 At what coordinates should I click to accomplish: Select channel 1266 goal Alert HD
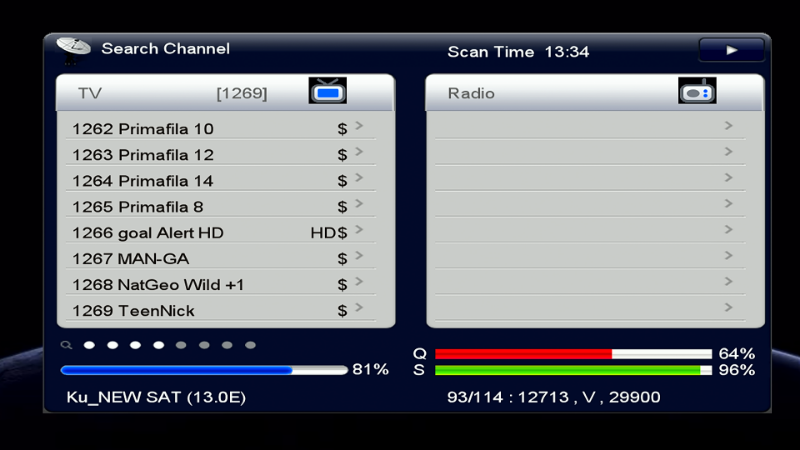click(221, 230)
